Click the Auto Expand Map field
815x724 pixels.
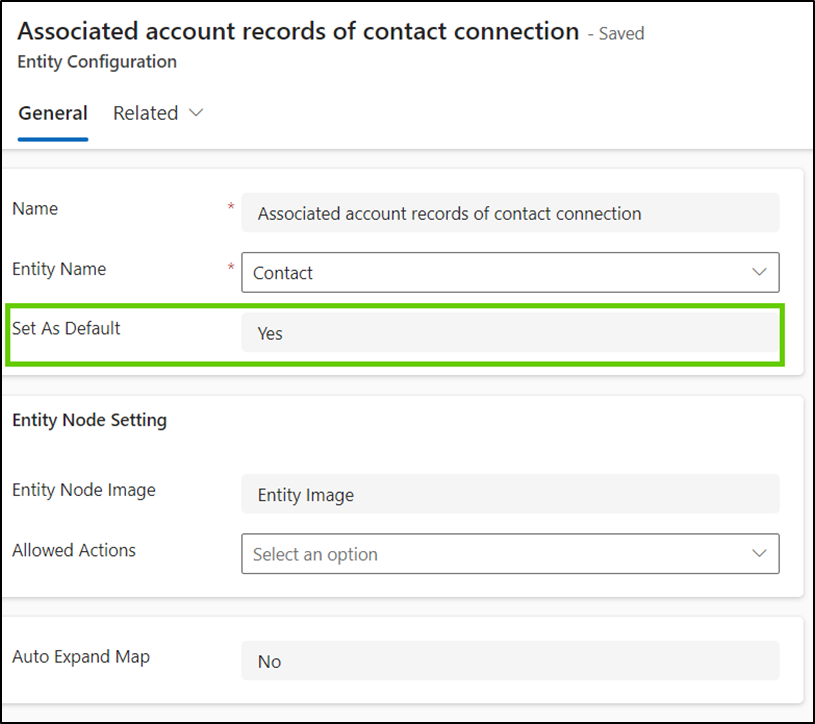coord(510,661)
